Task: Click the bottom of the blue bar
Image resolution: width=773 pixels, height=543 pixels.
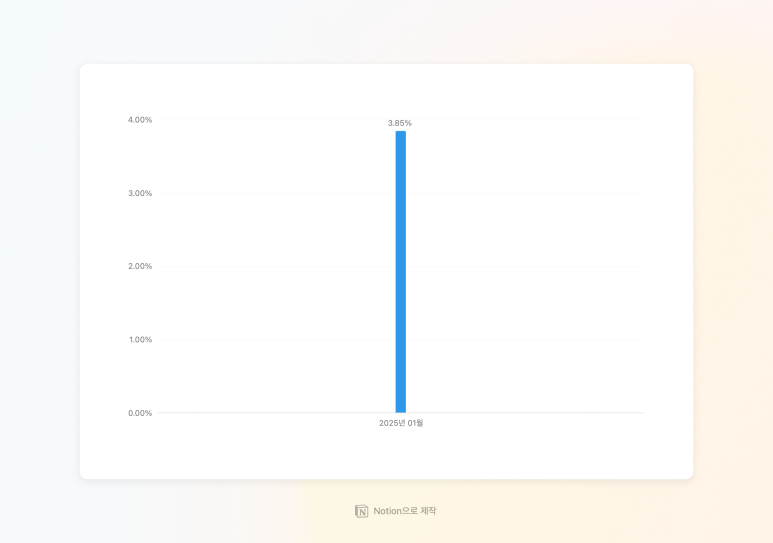Action: tap(400, 409)
